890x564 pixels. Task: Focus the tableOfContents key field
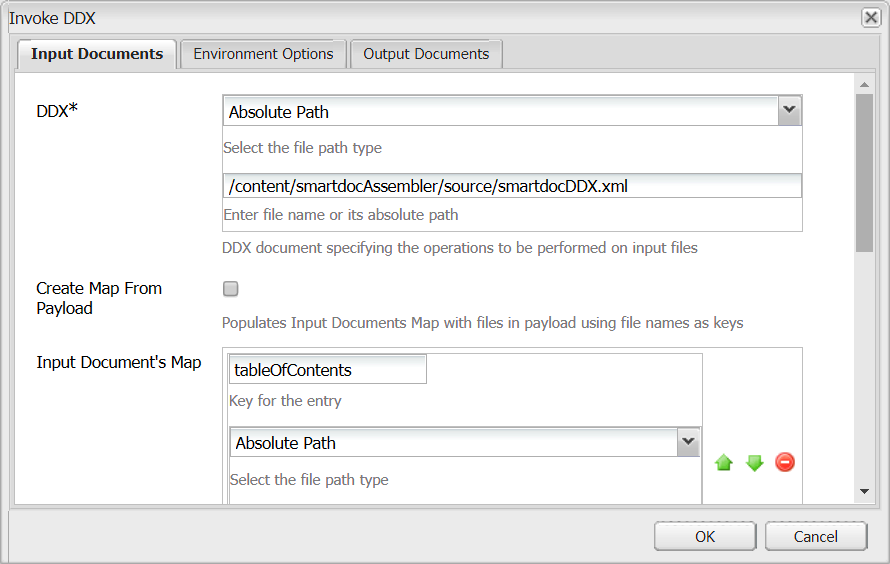coord(327,370)
